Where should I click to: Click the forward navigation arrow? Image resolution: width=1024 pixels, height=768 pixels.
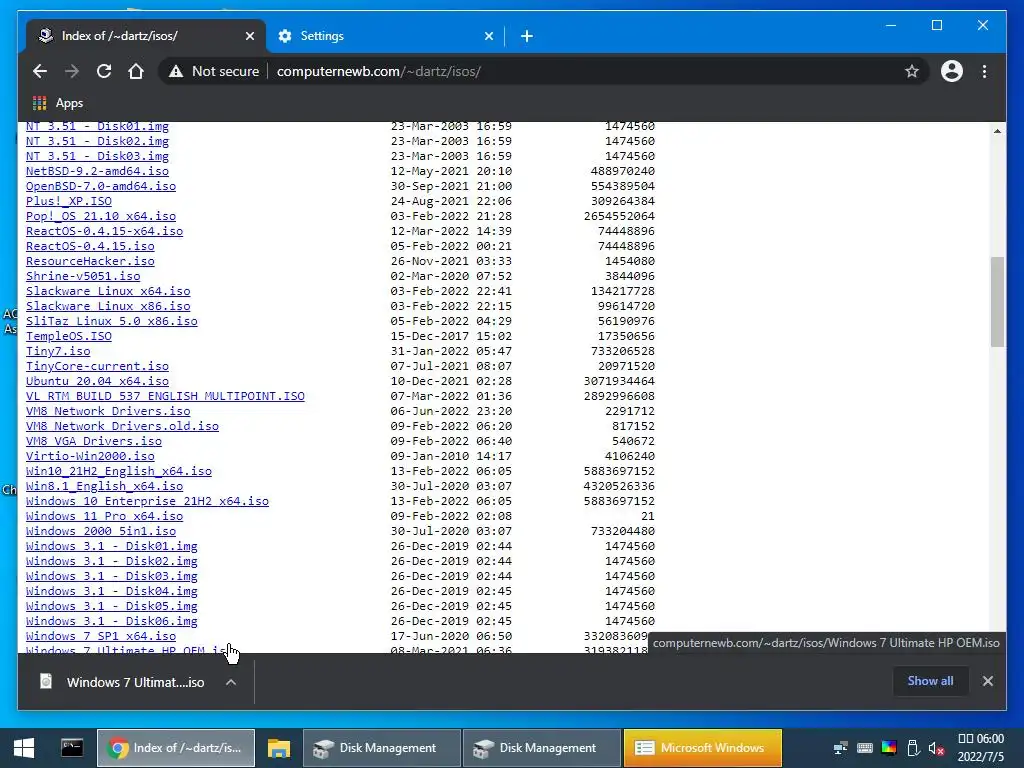(x=72, y=71)
